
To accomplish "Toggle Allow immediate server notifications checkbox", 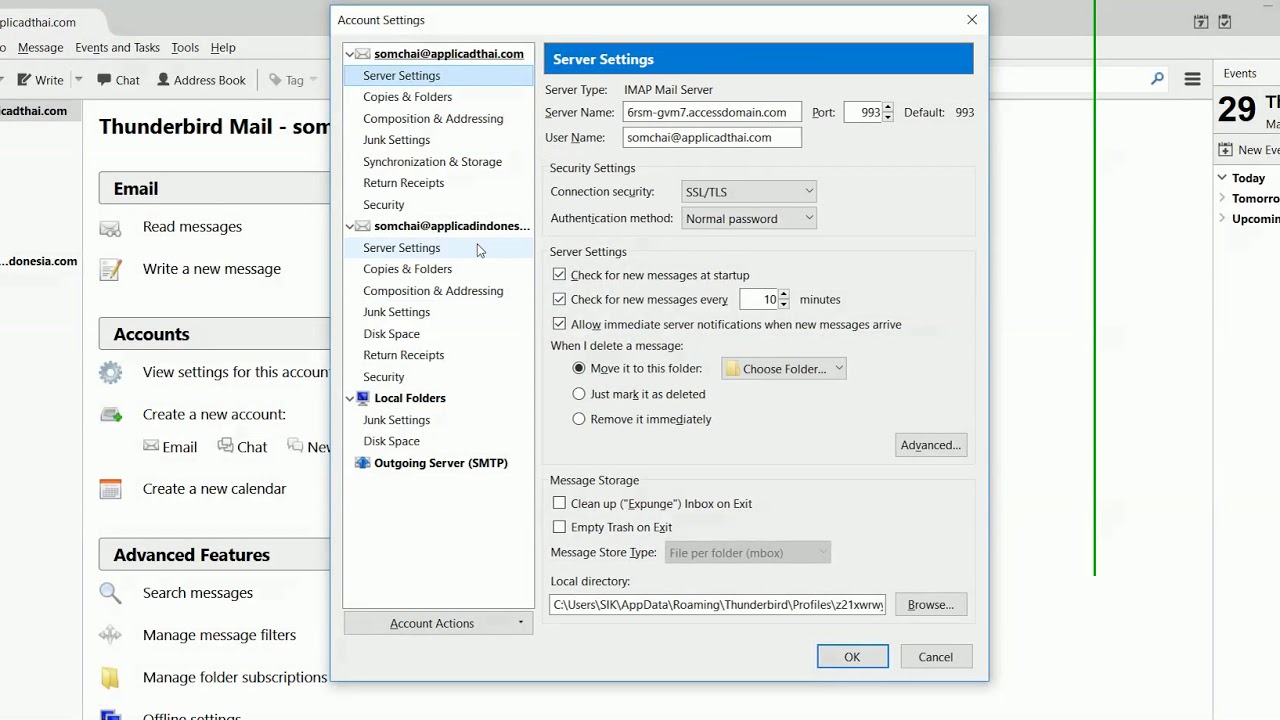I will [559, 324].
